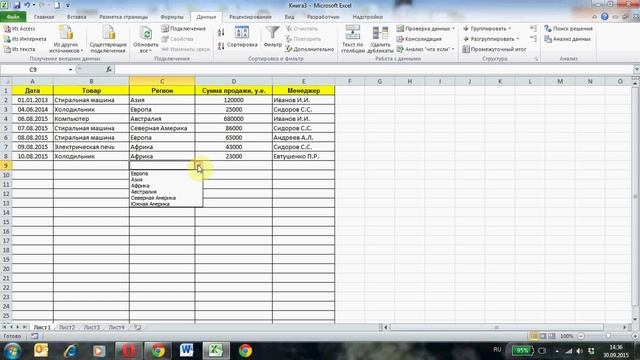Open the Sort (Сортировка) dialog
Screen dimensions: 640x360
[x=242, y=37]
